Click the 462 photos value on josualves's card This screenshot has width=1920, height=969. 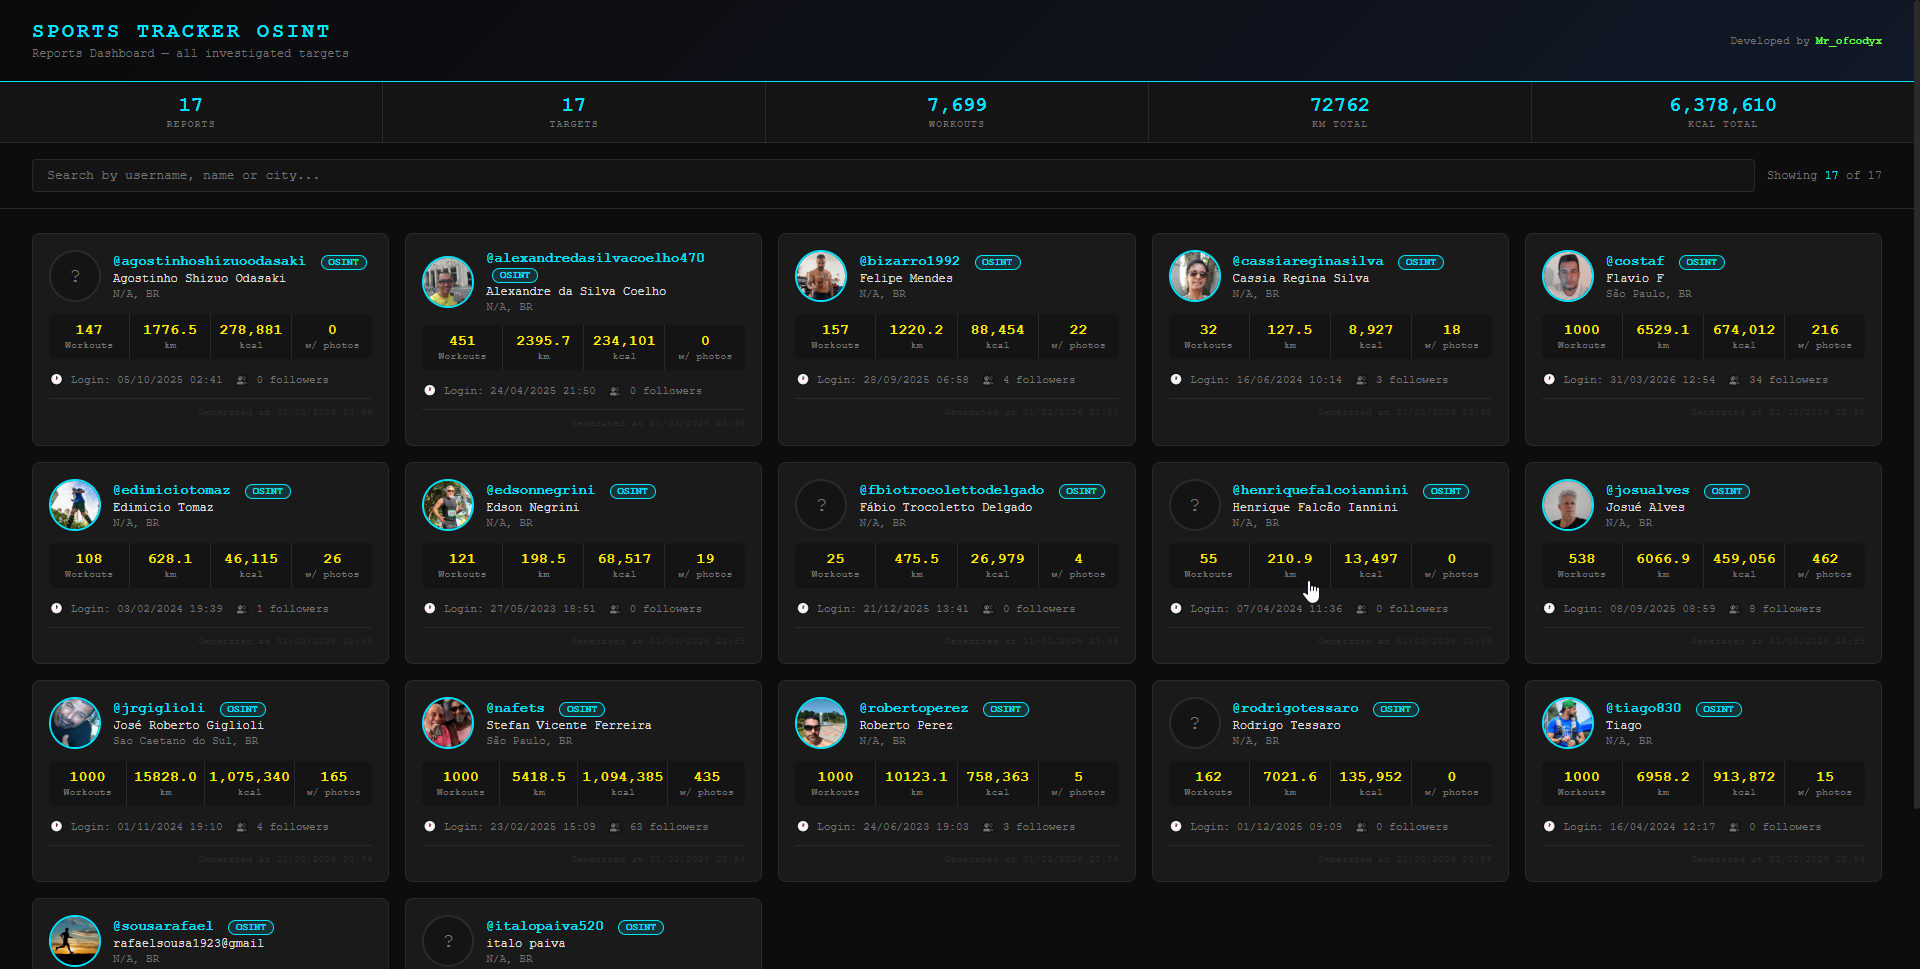[x=1825, y=559]
